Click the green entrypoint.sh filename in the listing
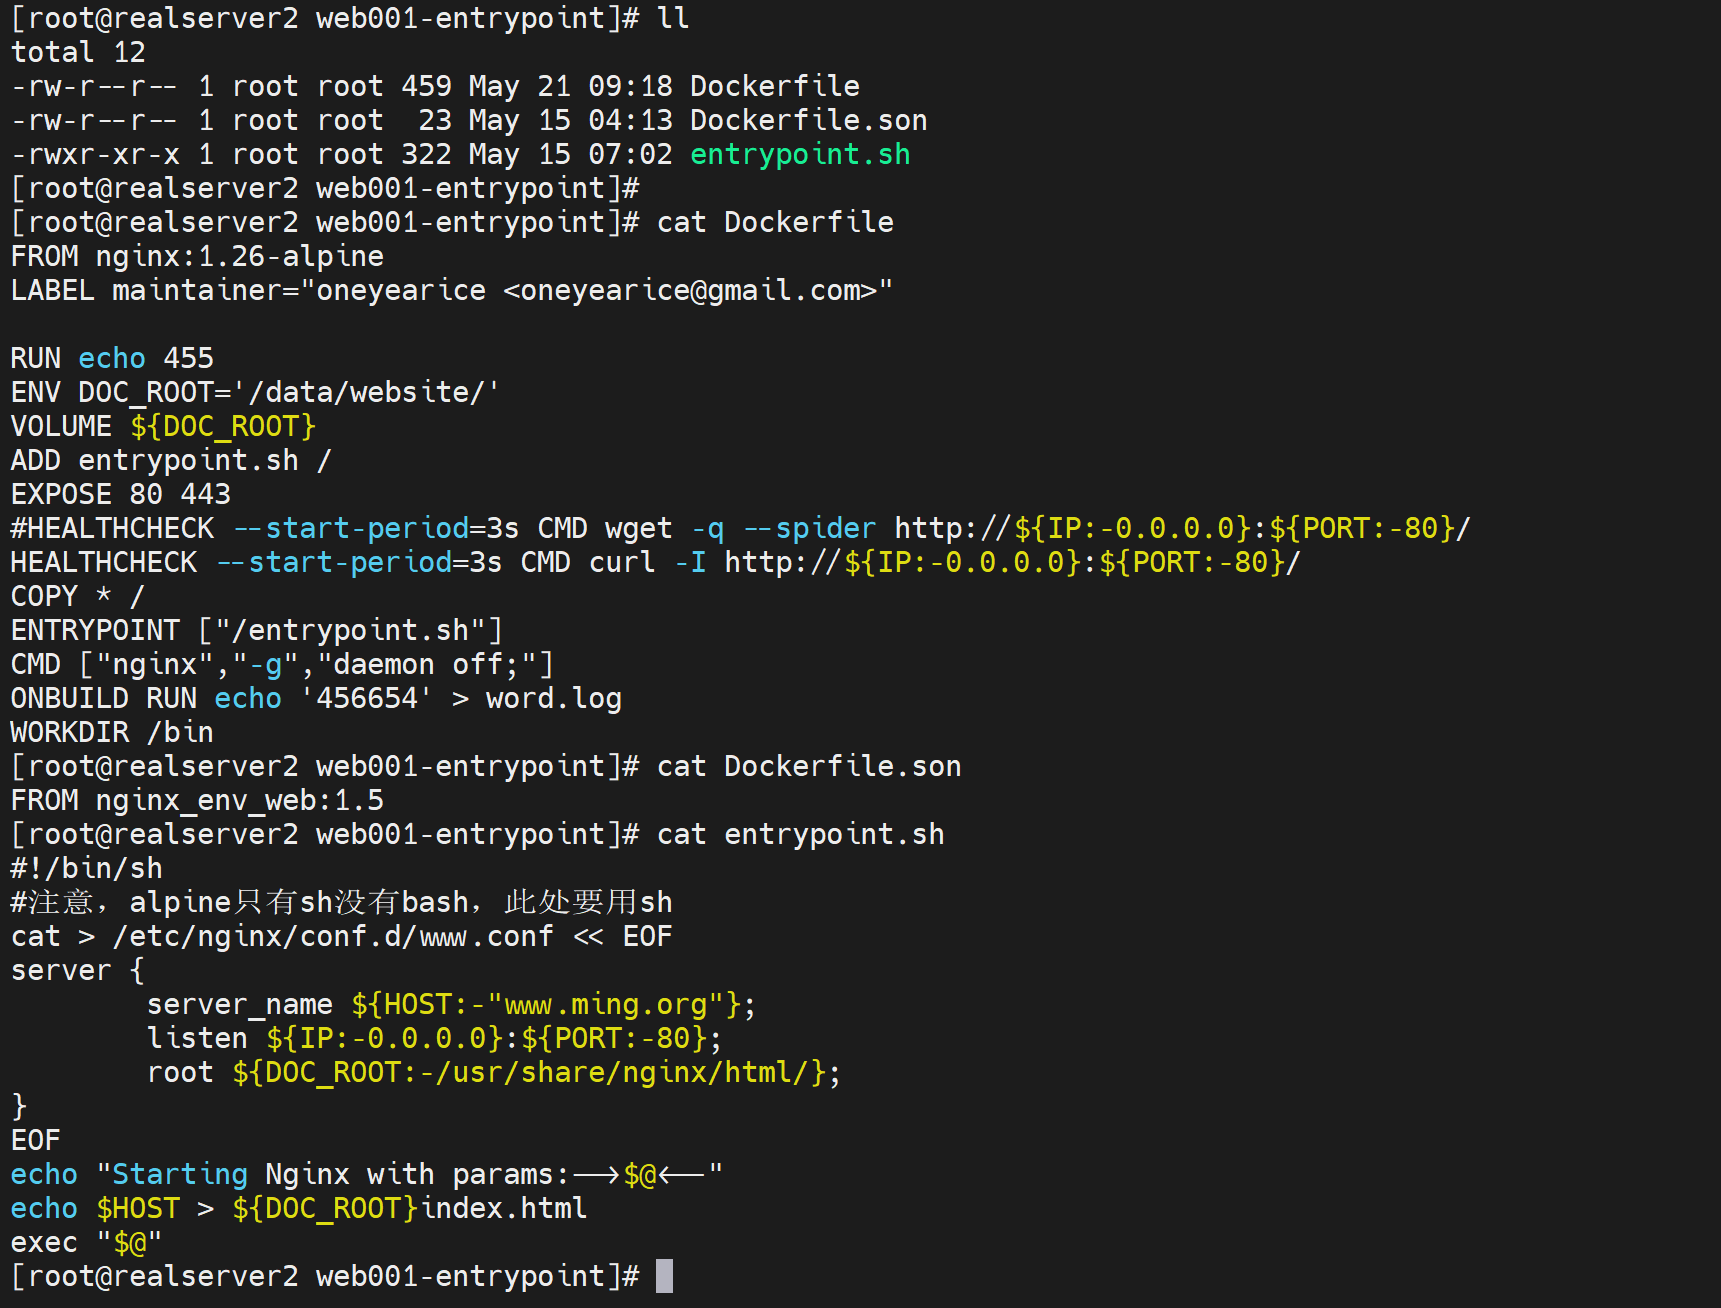 click(800, 154)
